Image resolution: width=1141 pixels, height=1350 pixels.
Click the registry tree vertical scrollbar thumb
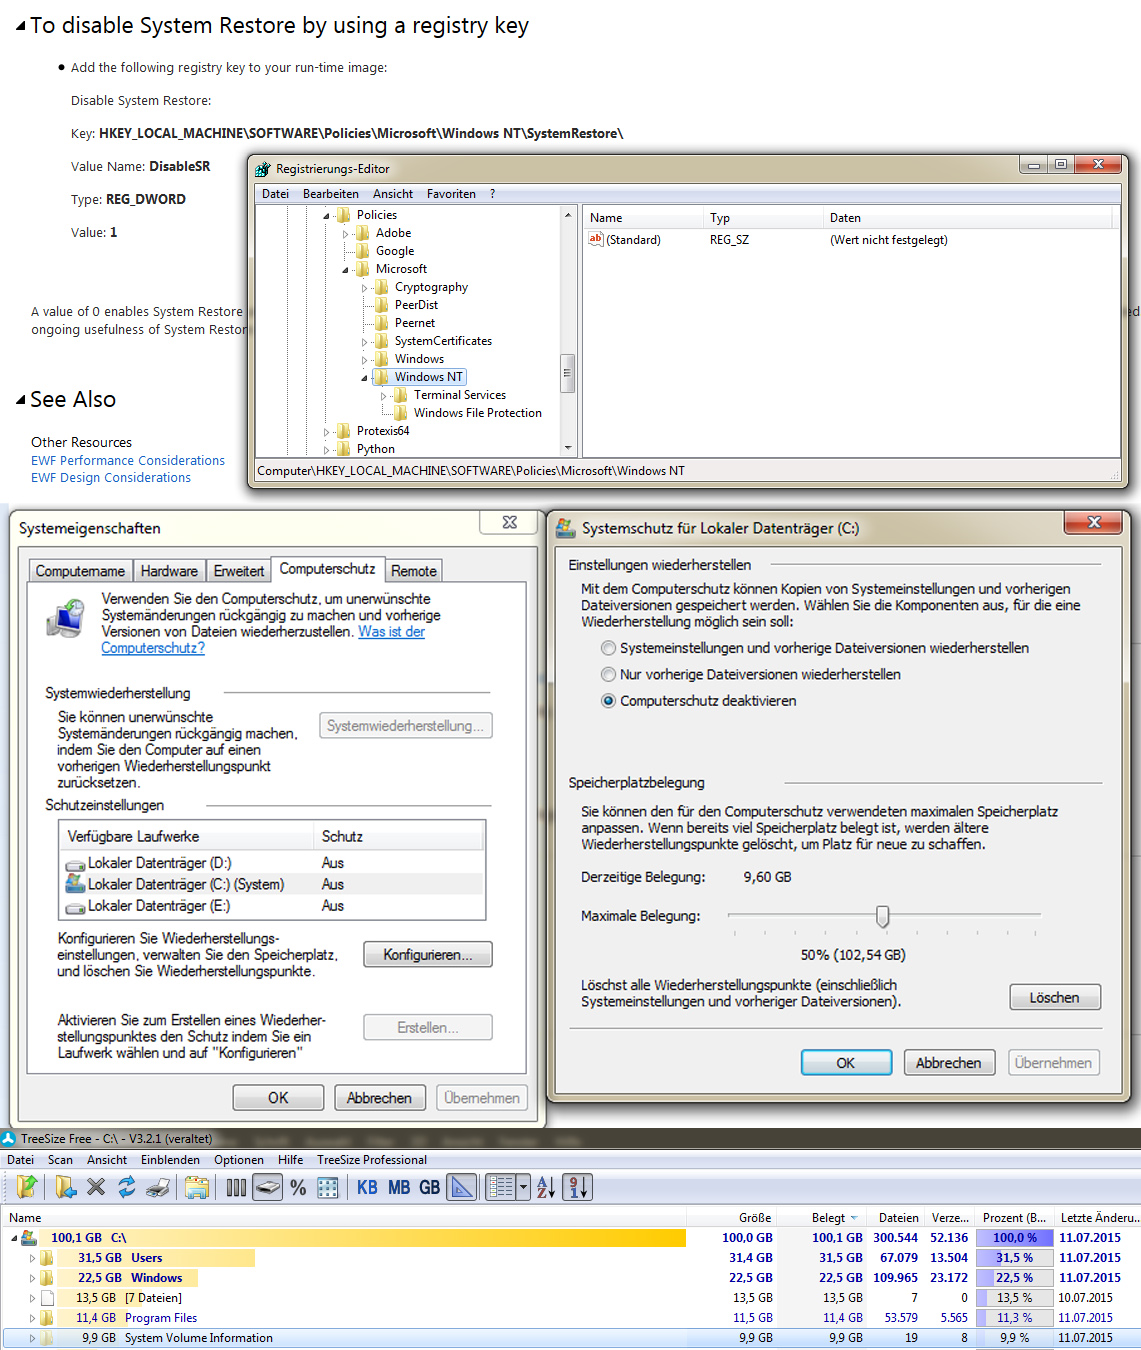pos(567,374)
